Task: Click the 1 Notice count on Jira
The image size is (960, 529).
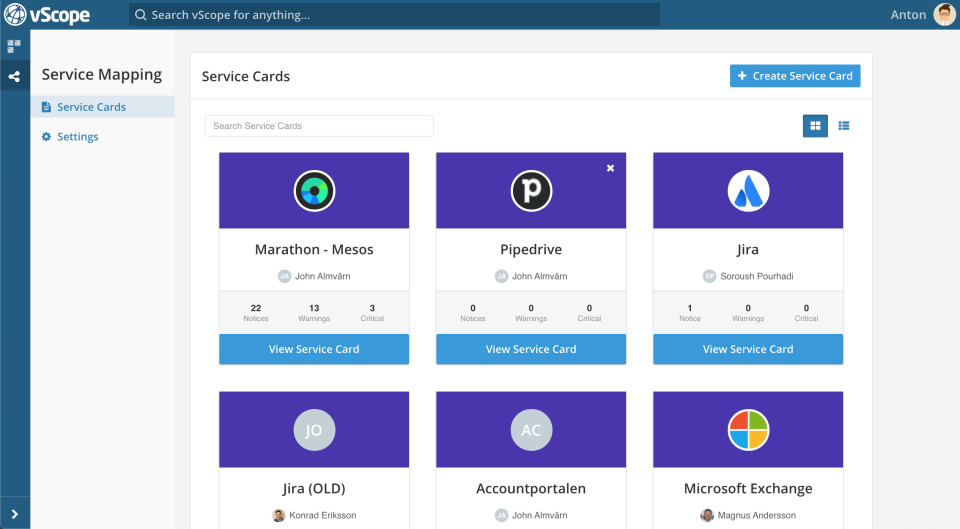Action: (x=690, y=312)
